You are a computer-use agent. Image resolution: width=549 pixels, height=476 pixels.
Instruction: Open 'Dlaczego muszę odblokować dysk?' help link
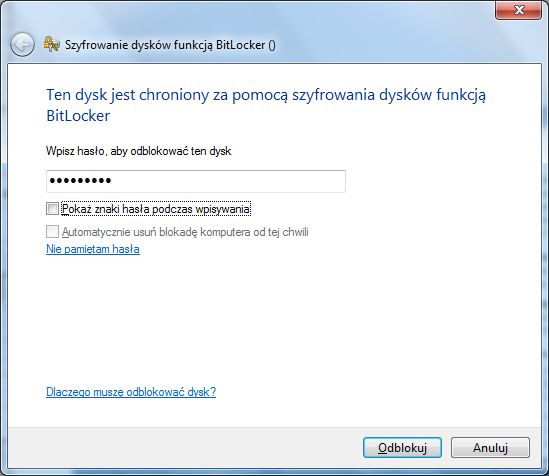131,392
